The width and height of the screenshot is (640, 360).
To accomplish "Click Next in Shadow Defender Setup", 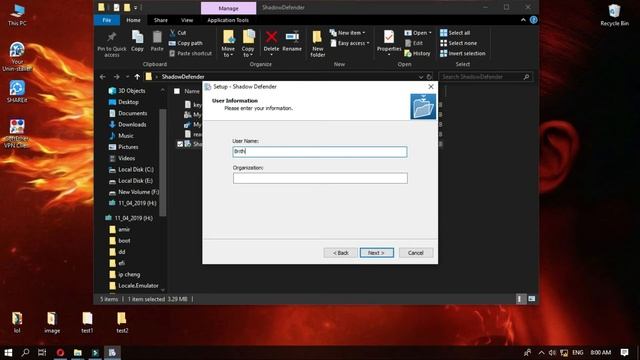I will click(x=377, y=253).
